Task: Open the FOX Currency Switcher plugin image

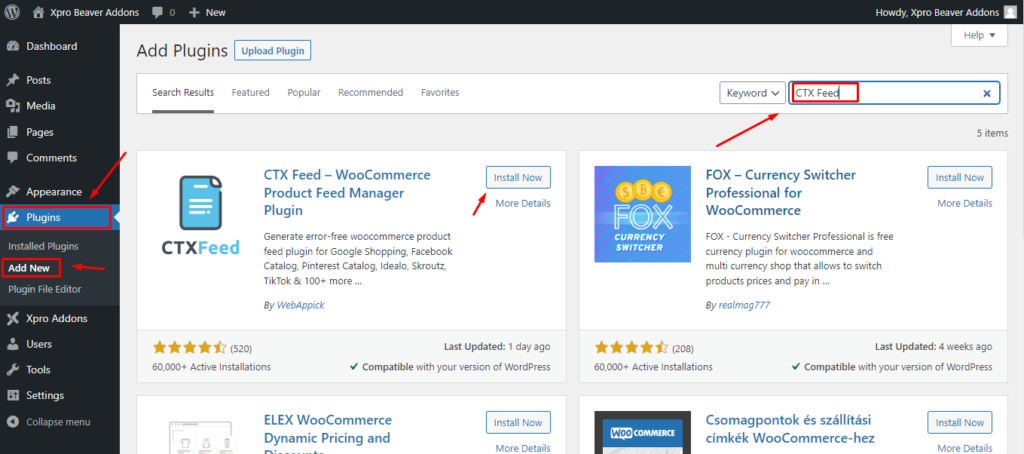Action: tap(642, 214)
